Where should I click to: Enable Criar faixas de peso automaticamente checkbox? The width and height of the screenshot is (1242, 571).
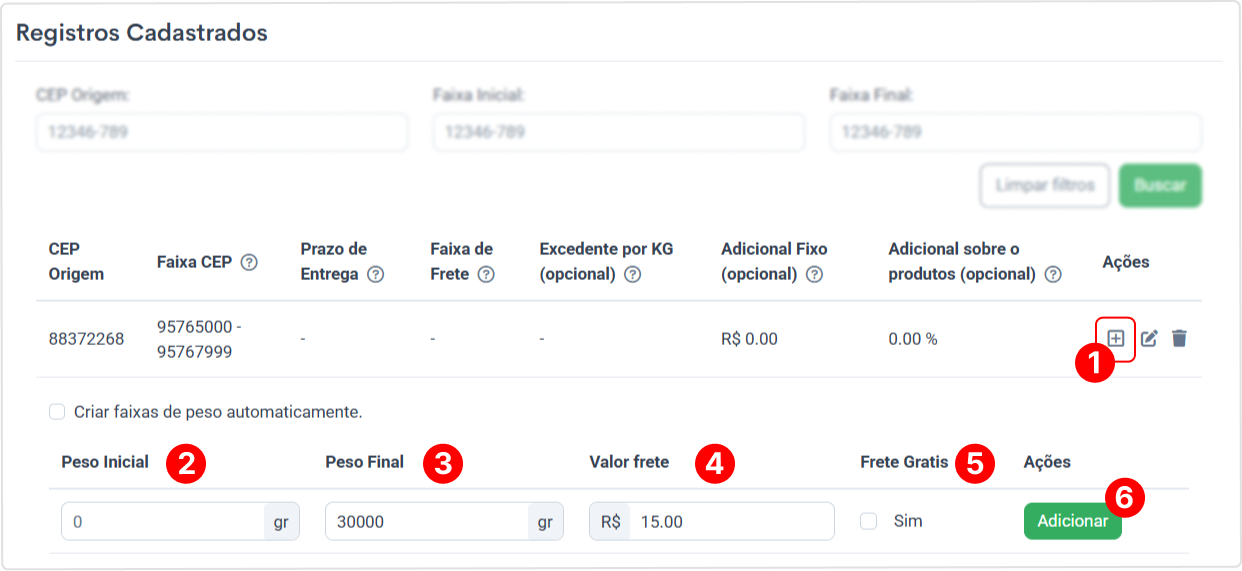57,411
